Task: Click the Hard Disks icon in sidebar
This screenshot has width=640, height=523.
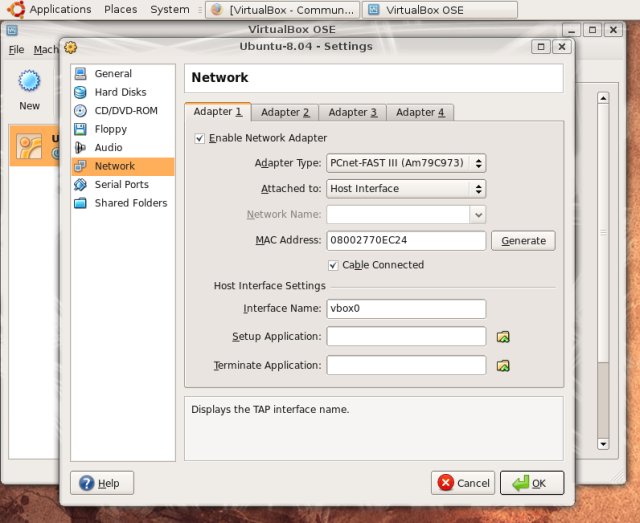Action: (80, 92)
